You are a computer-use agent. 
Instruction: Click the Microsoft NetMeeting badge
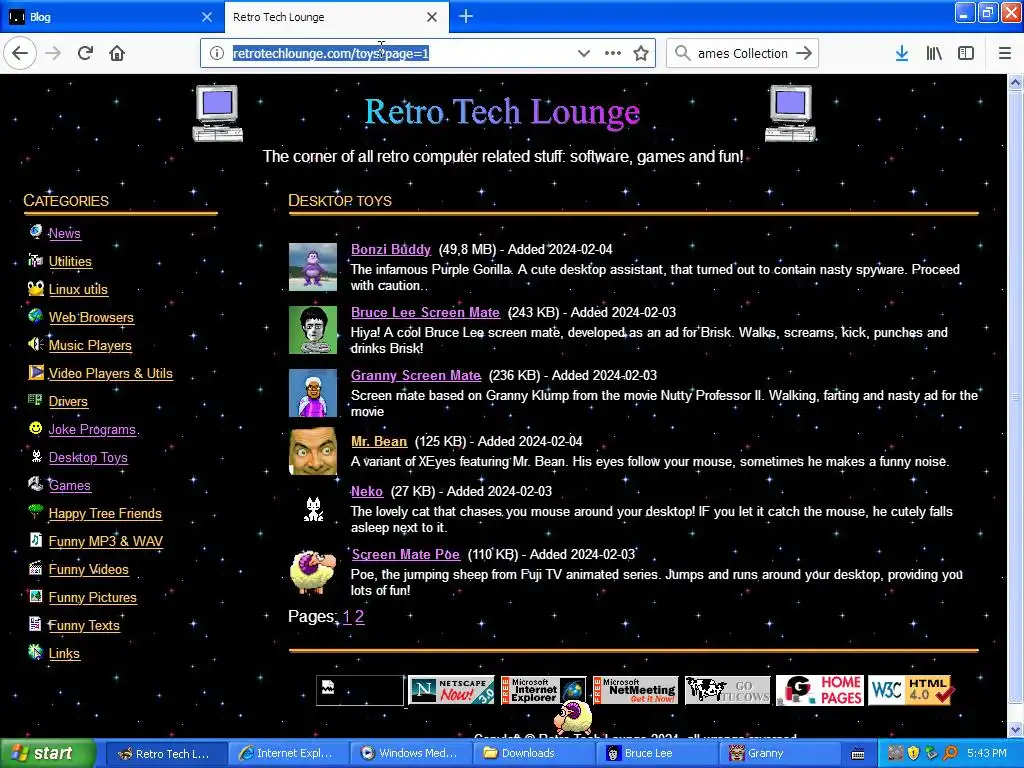tap(635, 690)
